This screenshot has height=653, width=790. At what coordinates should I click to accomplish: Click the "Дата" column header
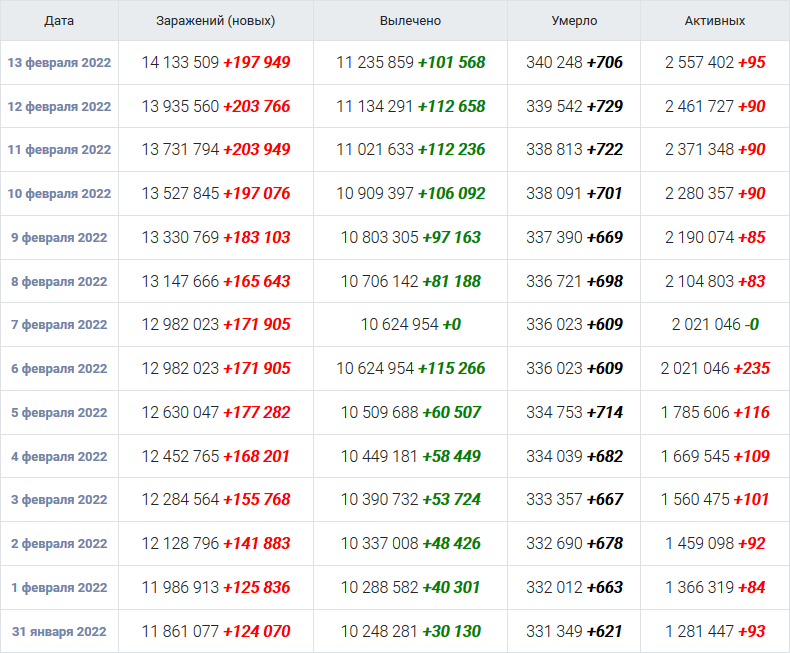tap(59, 20)
